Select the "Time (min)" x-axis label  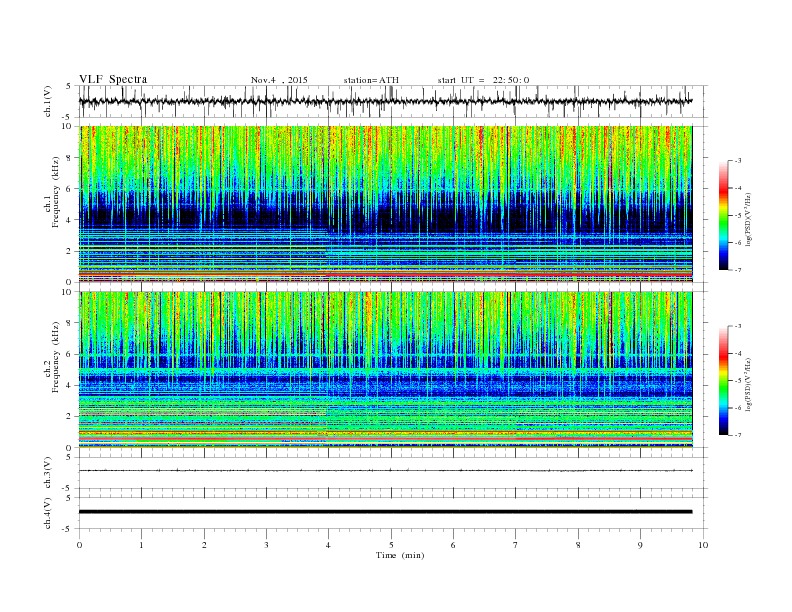[x=400, y=555]
